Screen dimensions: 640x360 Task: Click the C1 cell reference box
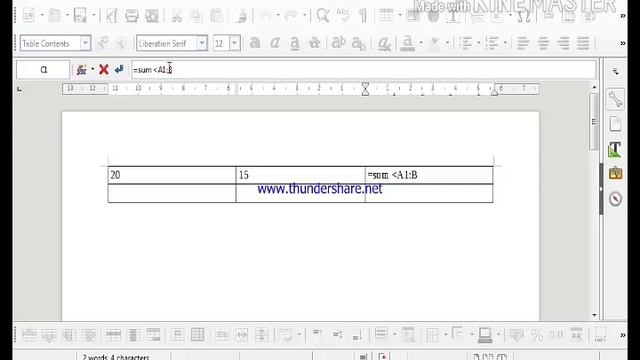(43, 70)
